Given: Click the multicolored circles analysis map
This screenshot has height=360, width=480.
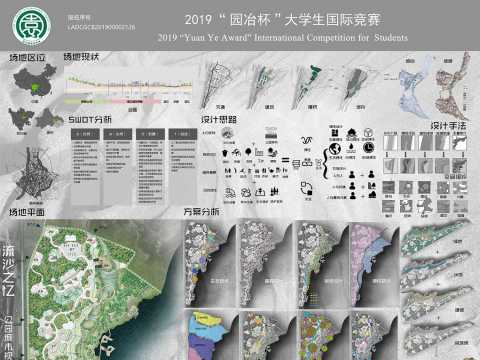Looking at the screenshot, I should pos(321,336).
